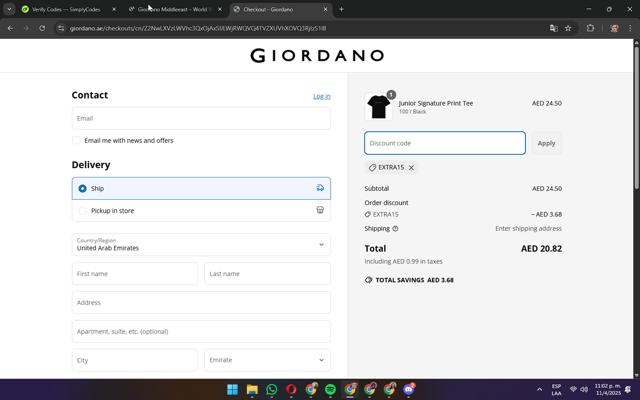
Task: Select the Checkout - Giordano tab
Action: (x=268, y=9)
